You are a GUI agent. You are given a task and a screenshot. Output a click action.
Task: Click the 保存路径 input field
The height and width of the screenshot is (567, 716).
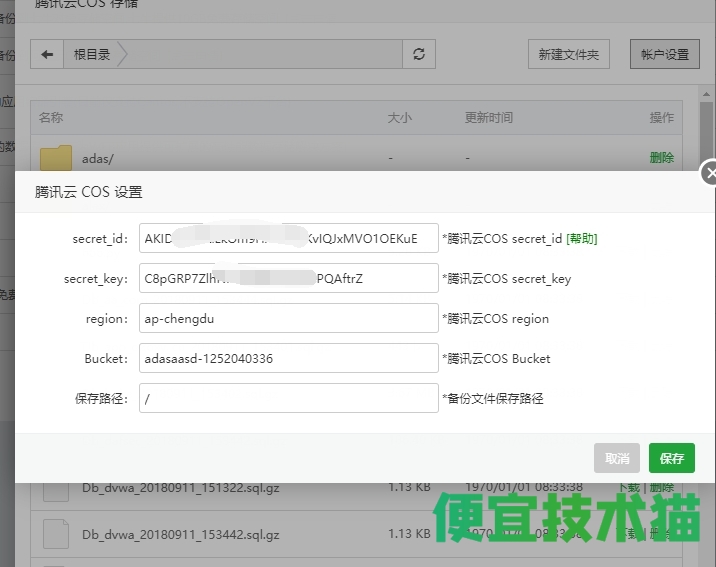tap(289, 398)
